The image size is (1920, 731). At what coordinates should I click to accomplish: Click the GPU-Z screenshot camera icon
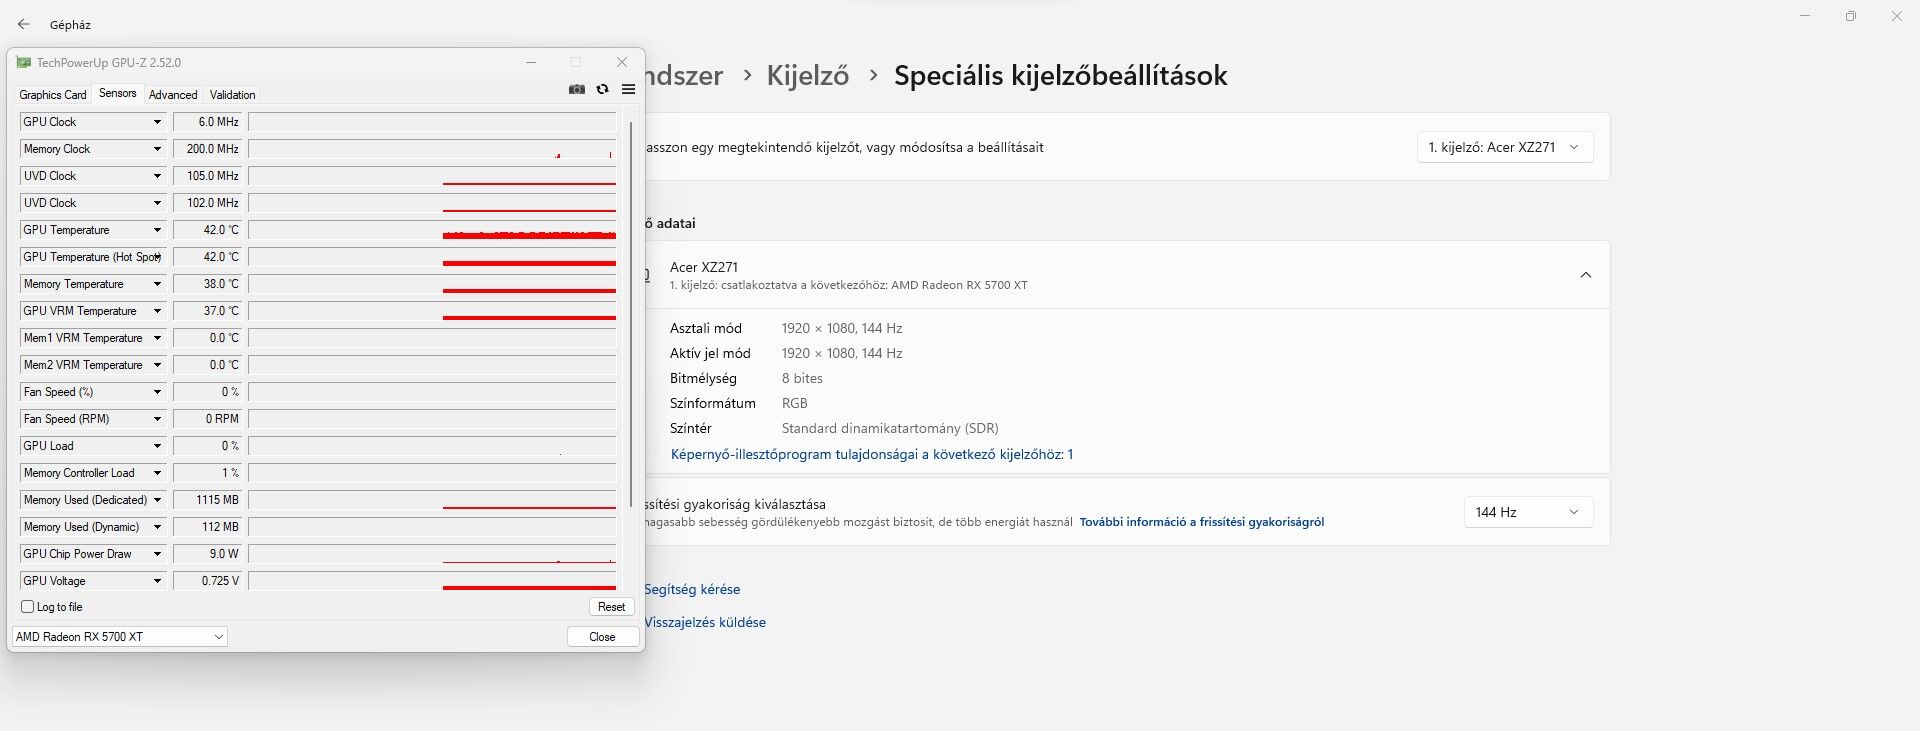[x=577, y=89]
